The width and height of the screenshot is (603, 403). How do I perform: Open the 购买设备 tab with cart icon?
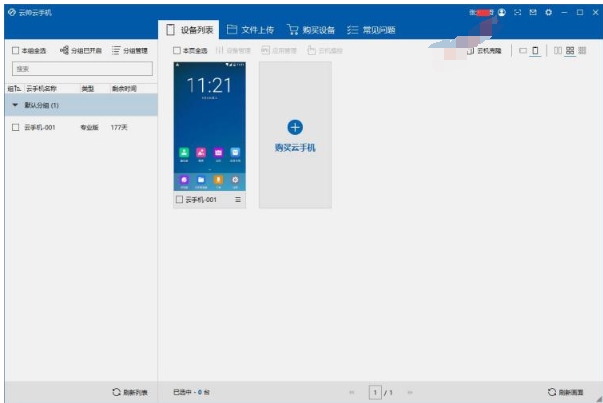coord(312,30)
